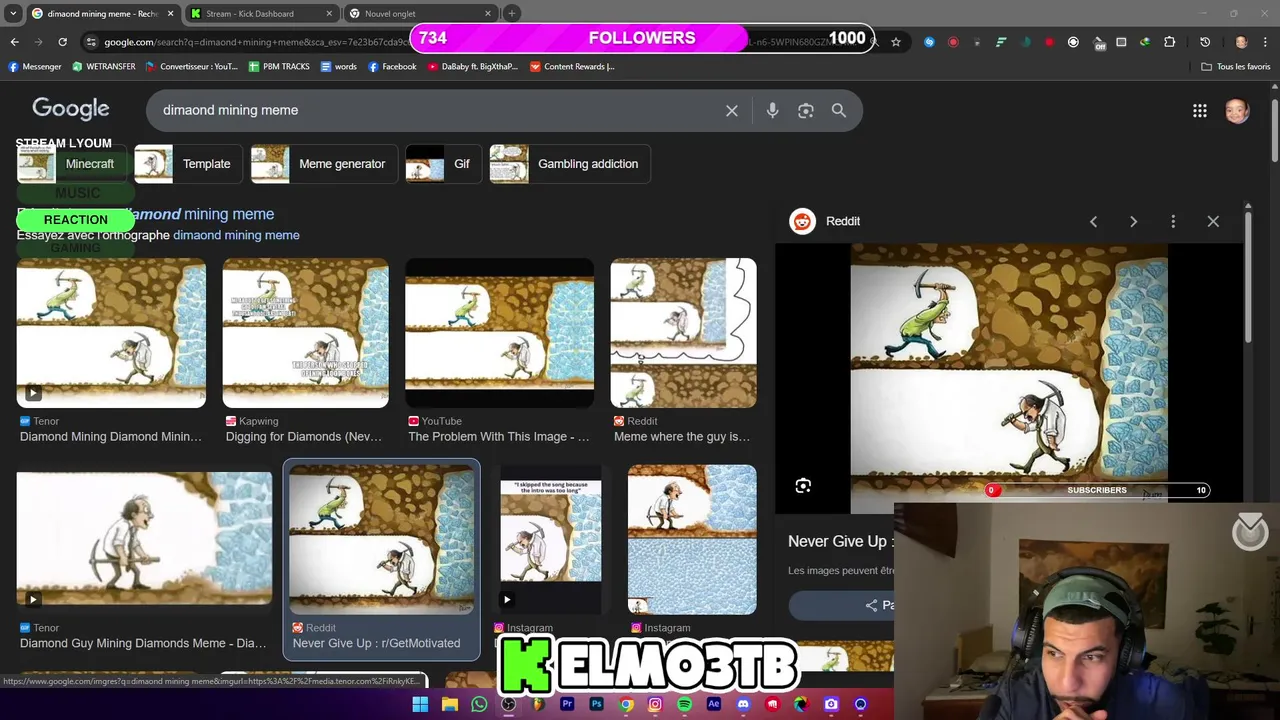Open Chrome history clock icon
Viewport: 1280px width, 720px height.
pos(1205,42)
